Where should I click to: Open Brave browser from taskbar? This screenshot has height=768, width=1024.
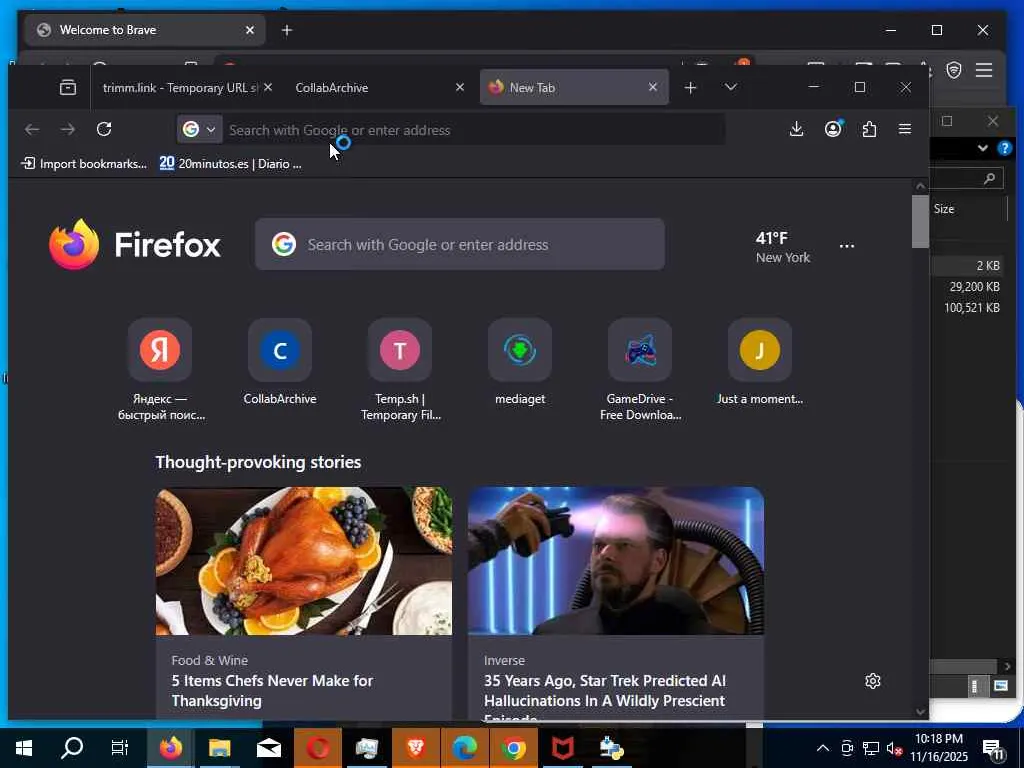416,748
